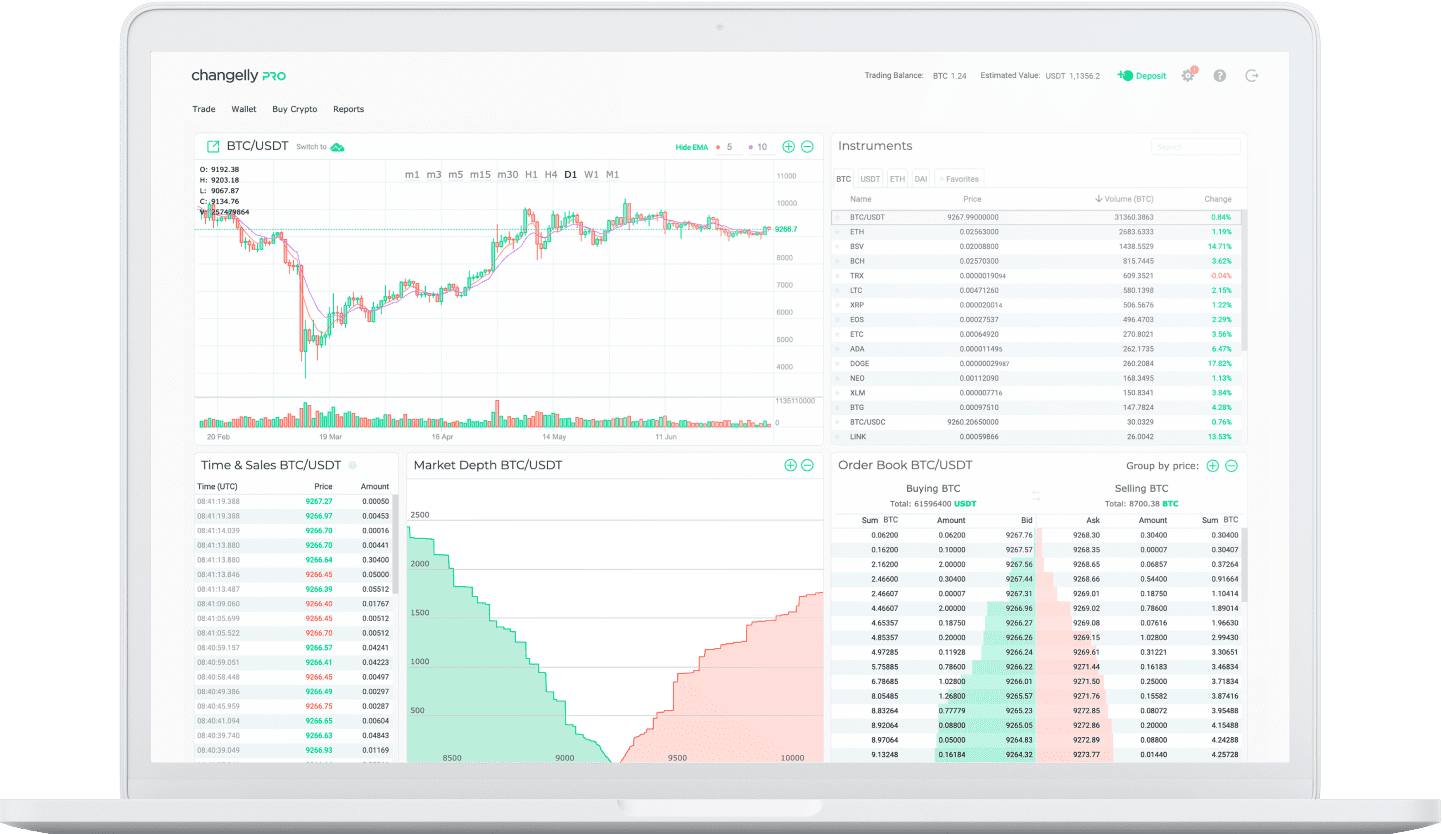Switch to the m30 chart interval
The image size is (1442, 834).
click(508, 174)
